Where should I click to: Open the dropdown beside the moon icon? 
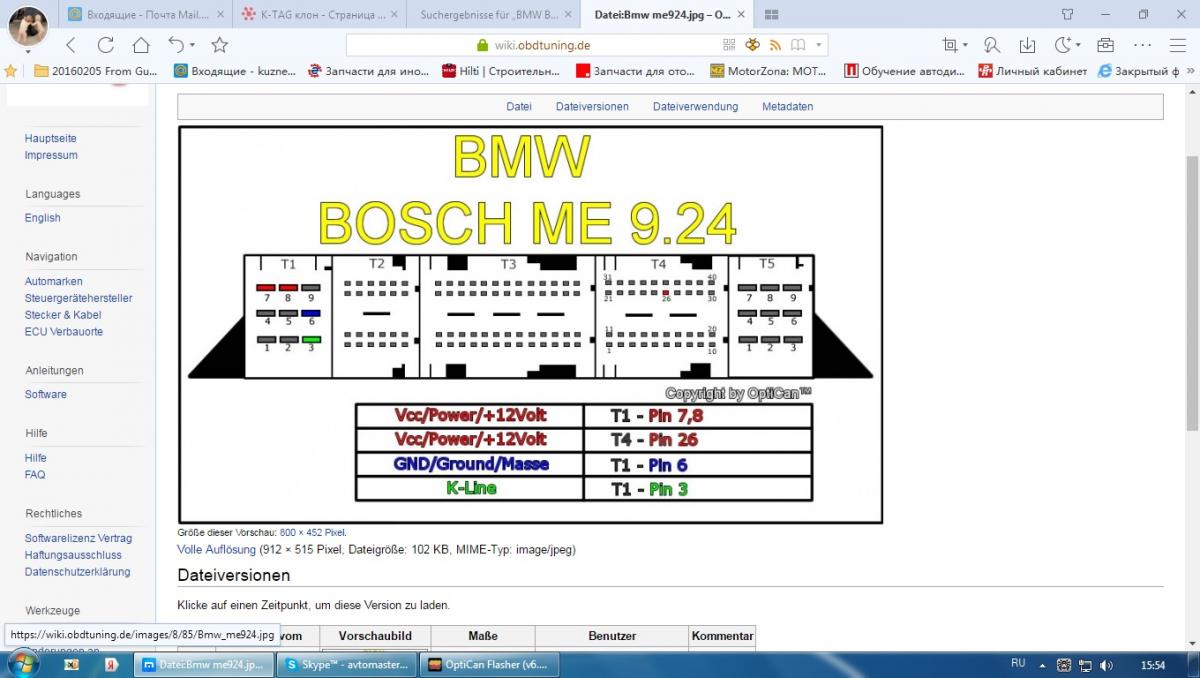click(1078, 46)
